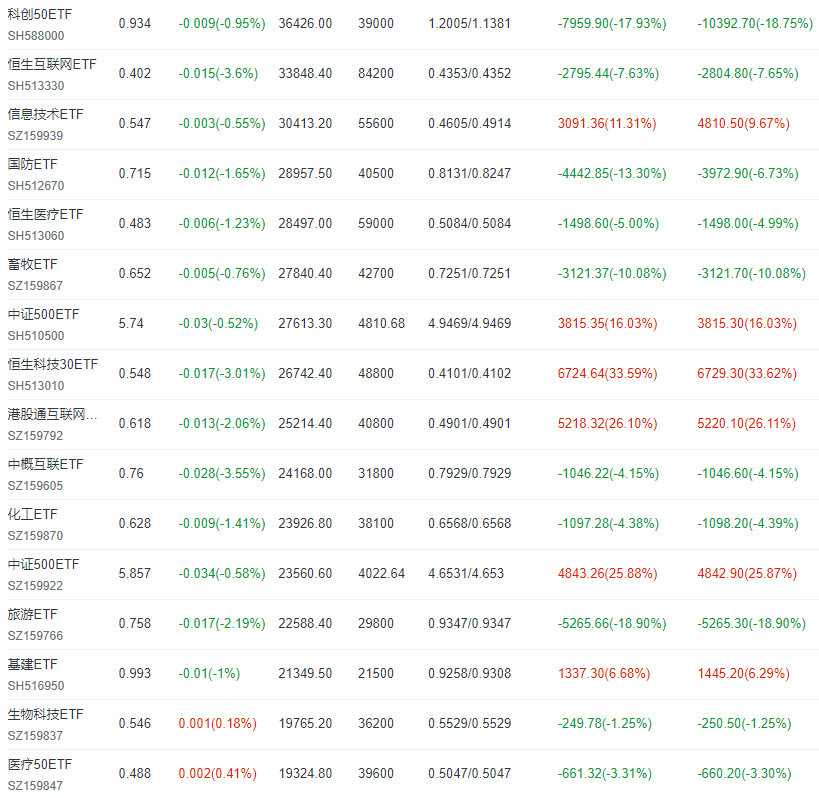Click loss -2795.44(-7.63%)

coord(609,74)
